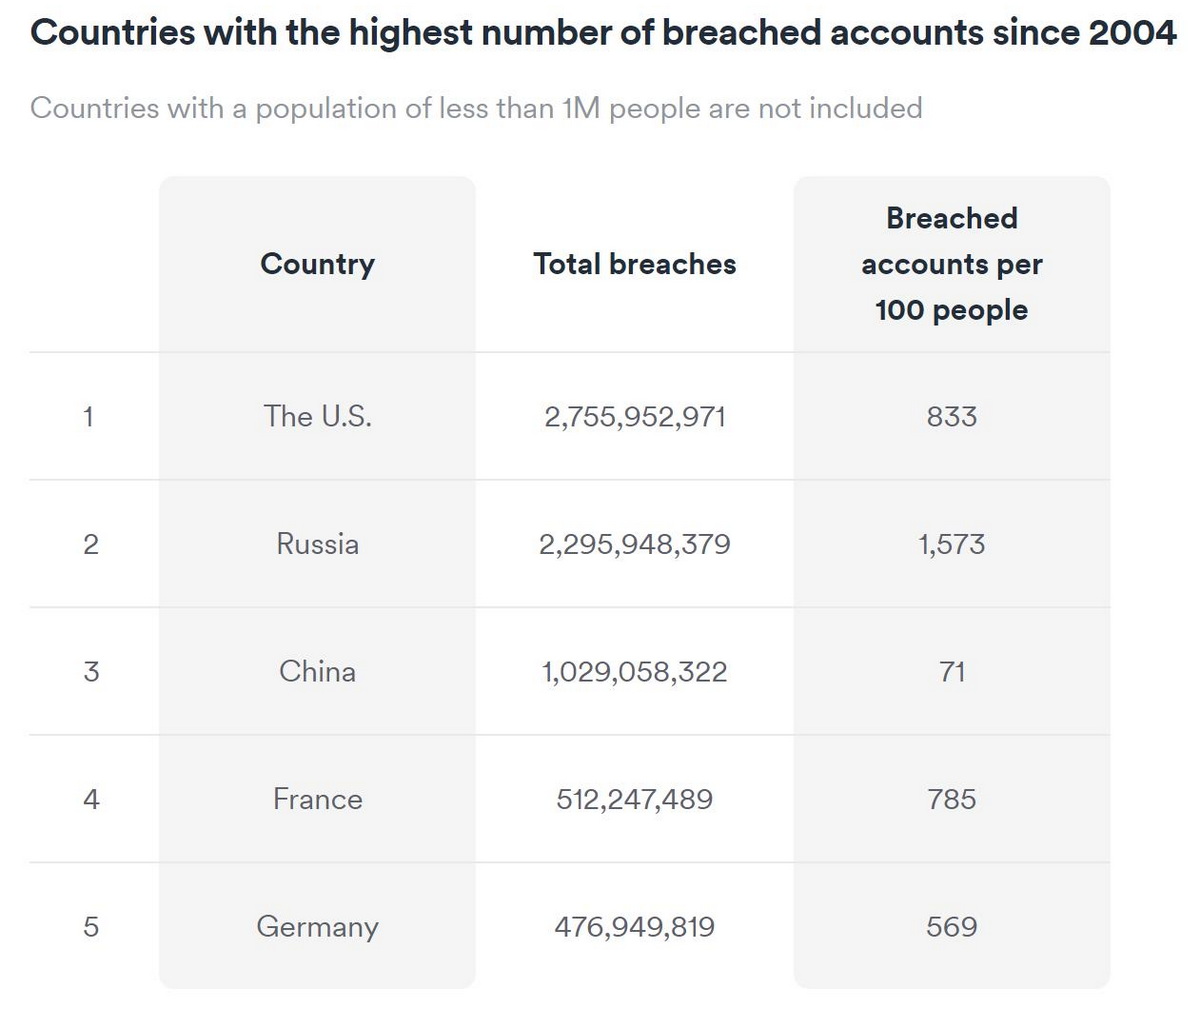Viewport: 1200px width, 1009px height.
Task: Click the 1,573 per-100-people value
Action: (x=951, y=544)
